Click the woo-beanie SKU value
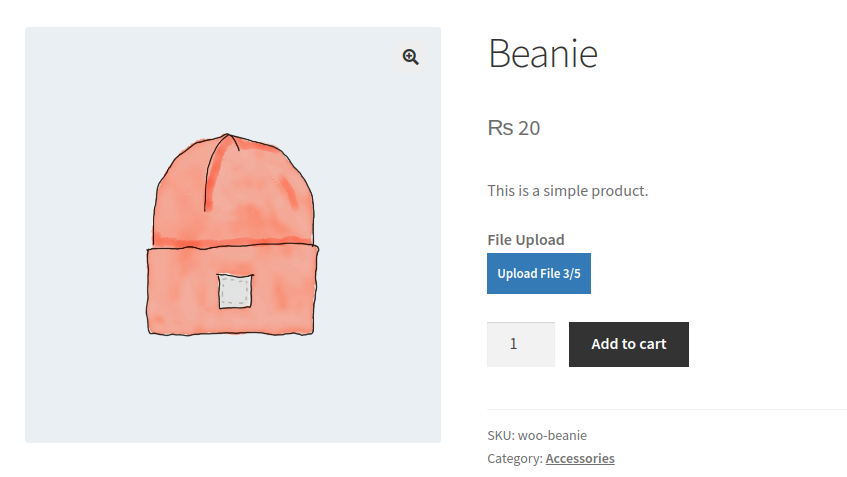 click(552, 435)
